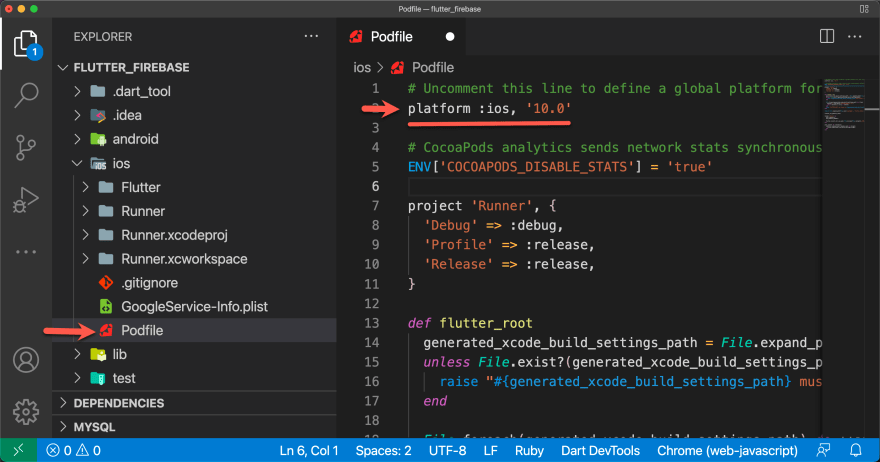The height and width of the screenshot is (462, 880).
Task: Show additional activity bar views ellipsis
Action: coord(26,252)
